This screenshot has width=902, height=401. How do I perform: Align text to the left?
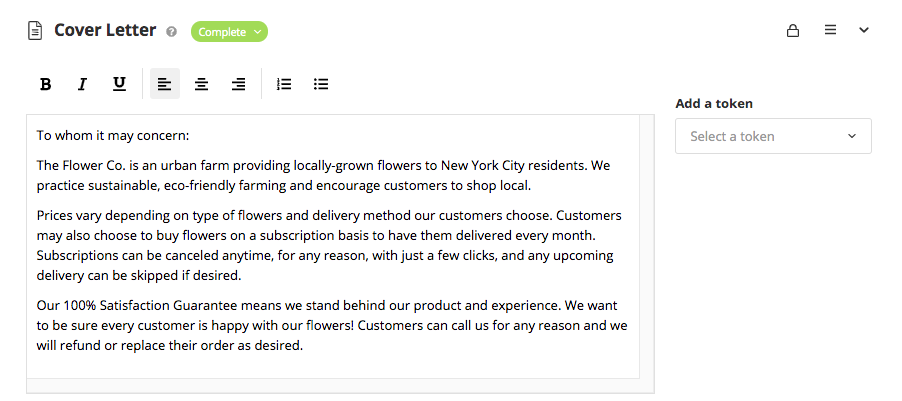pyautogui.click(x=165, y=84)
